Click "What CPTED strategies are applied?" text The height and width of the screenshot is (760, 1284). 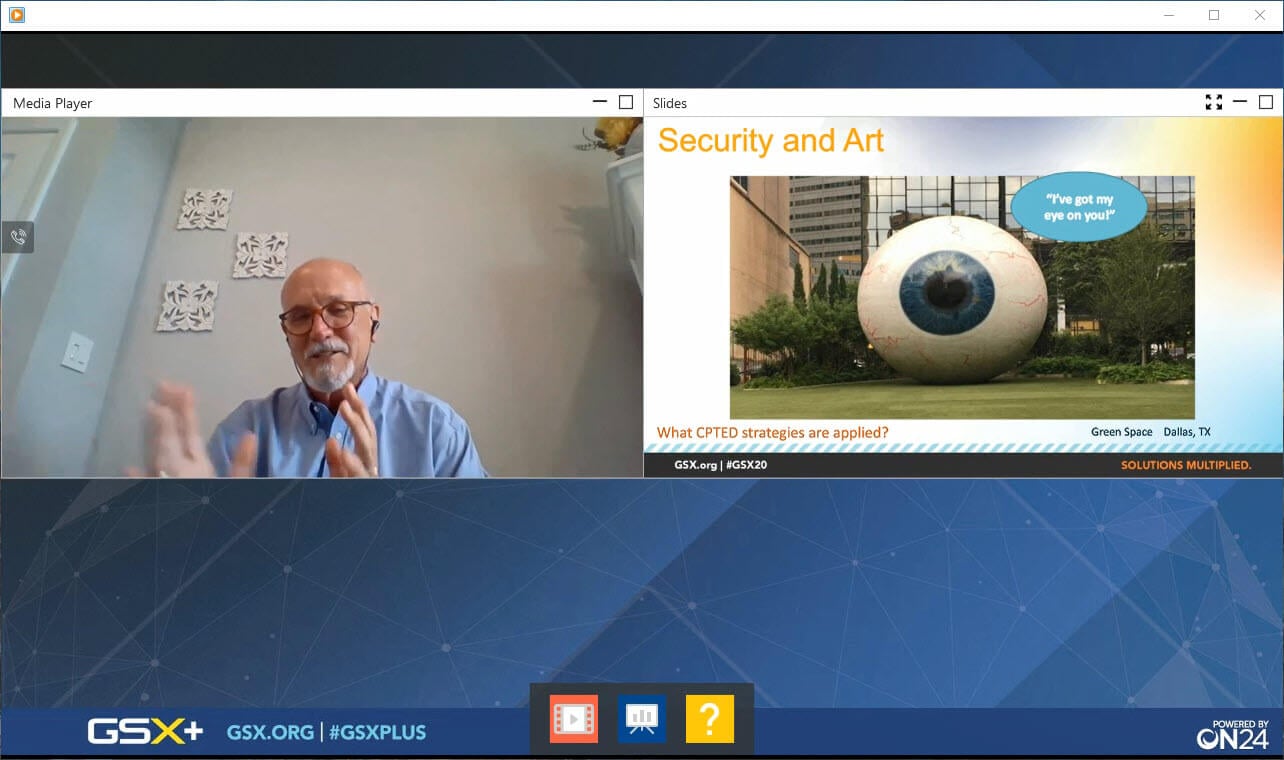(772, 433)
